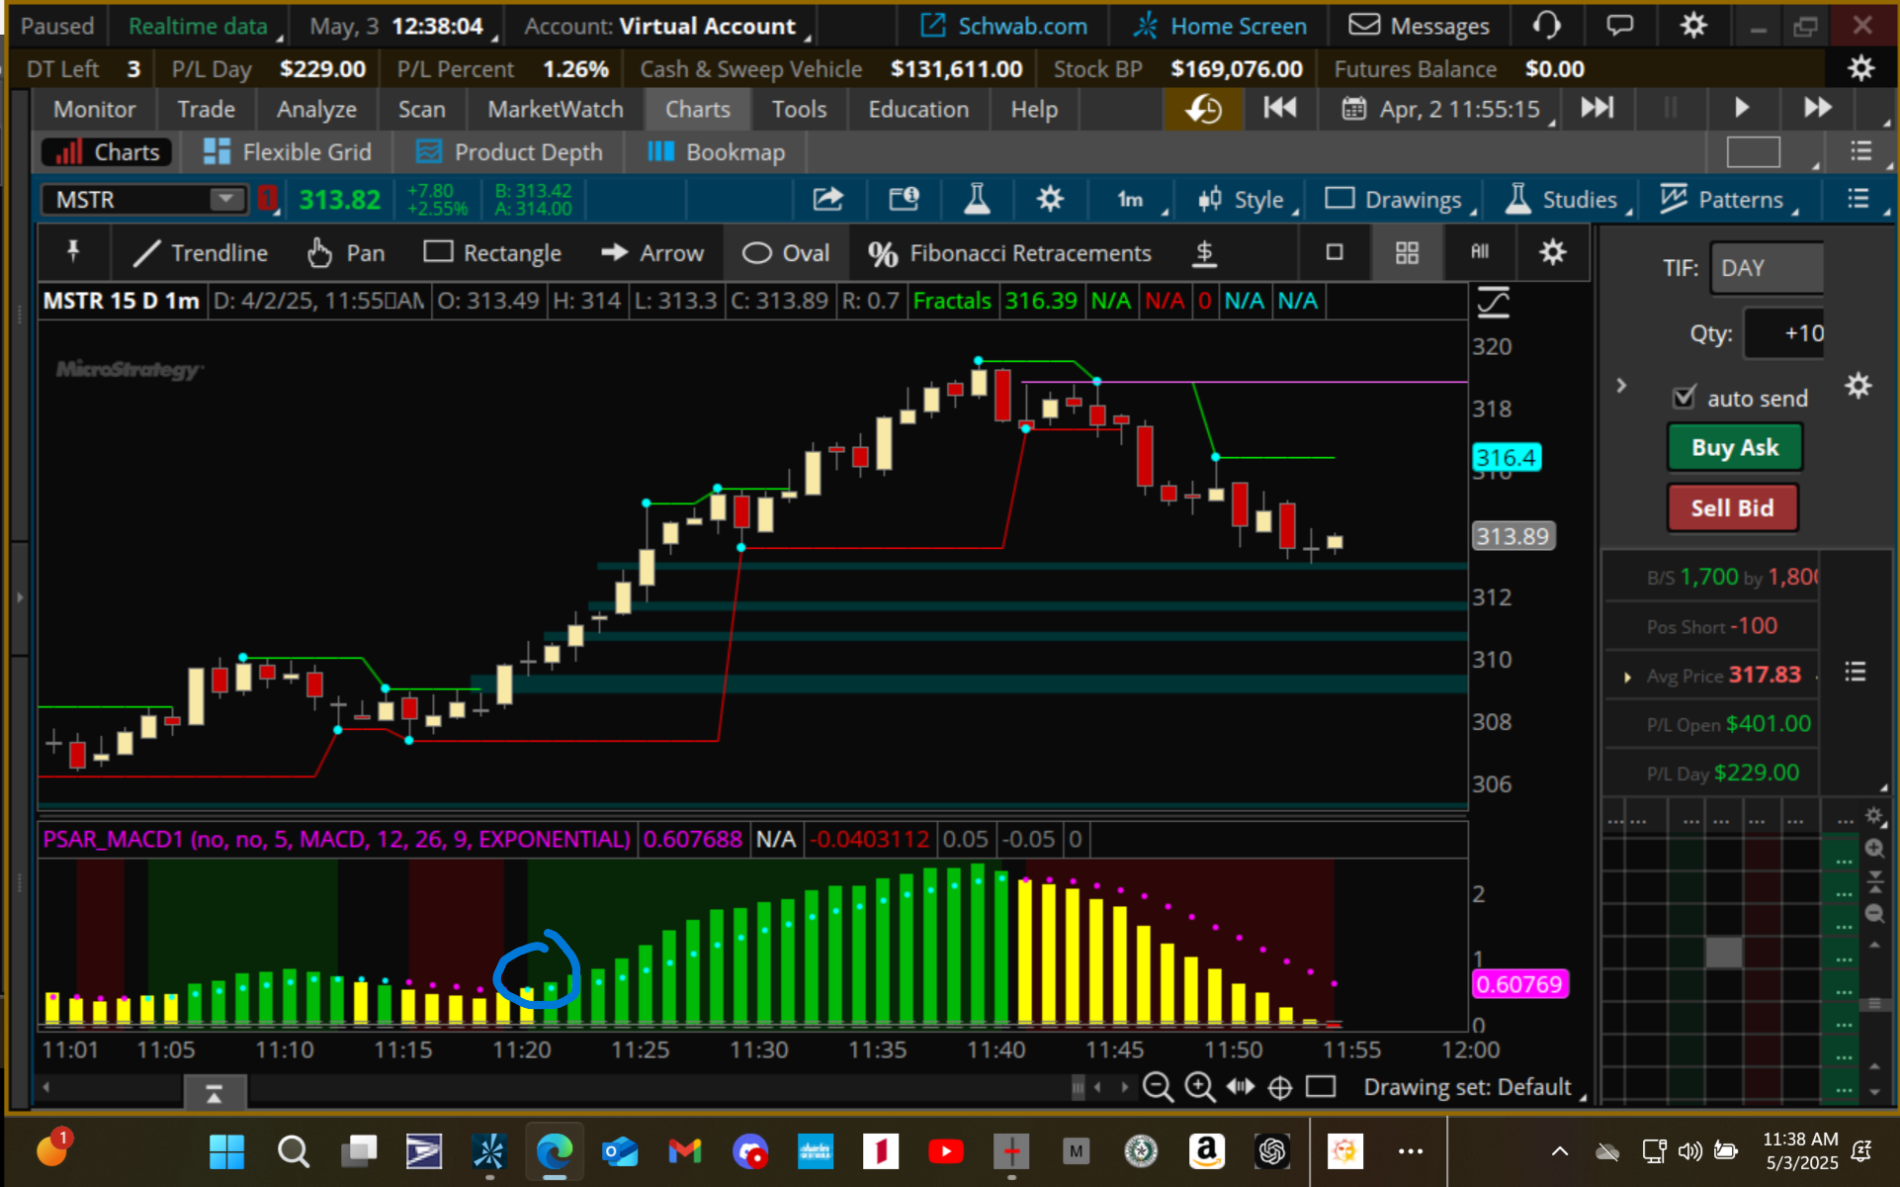The height and width of the screenshot is (1187, 1900).
Task: Open Microsoft Edge from the taskbar
Action: click(554, 1152)
